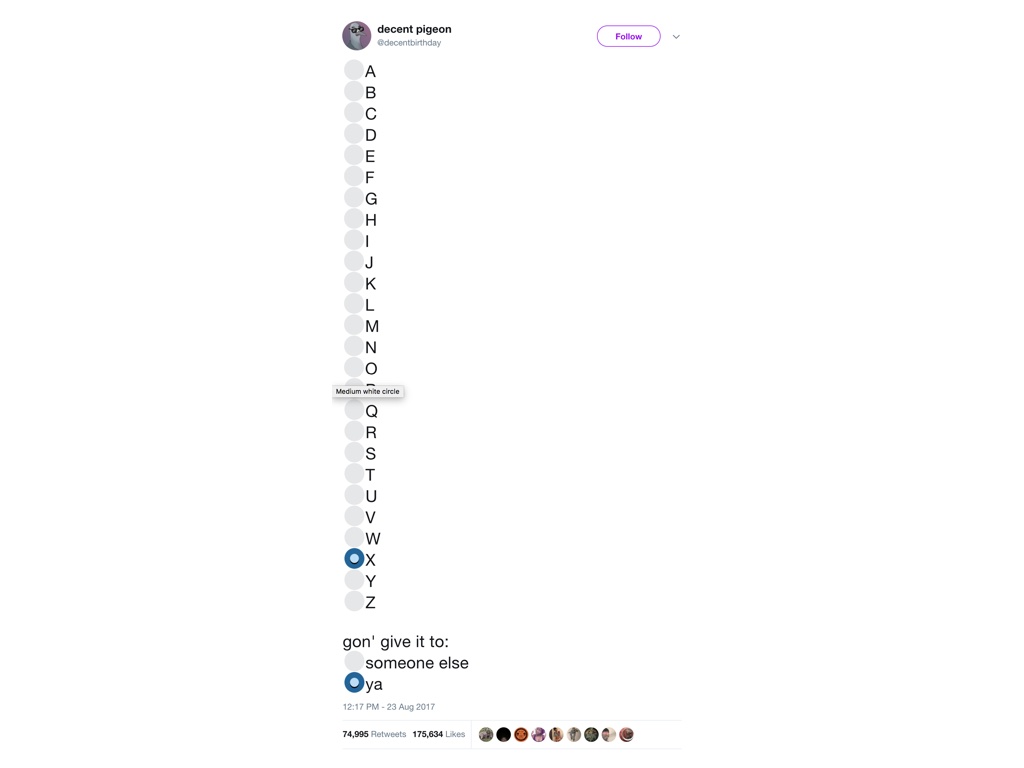Open the 12:17 PM tweet timestamp
The width and height of the screenshot is (1024, 768).
pyautogui.click(x=389, y=707)
